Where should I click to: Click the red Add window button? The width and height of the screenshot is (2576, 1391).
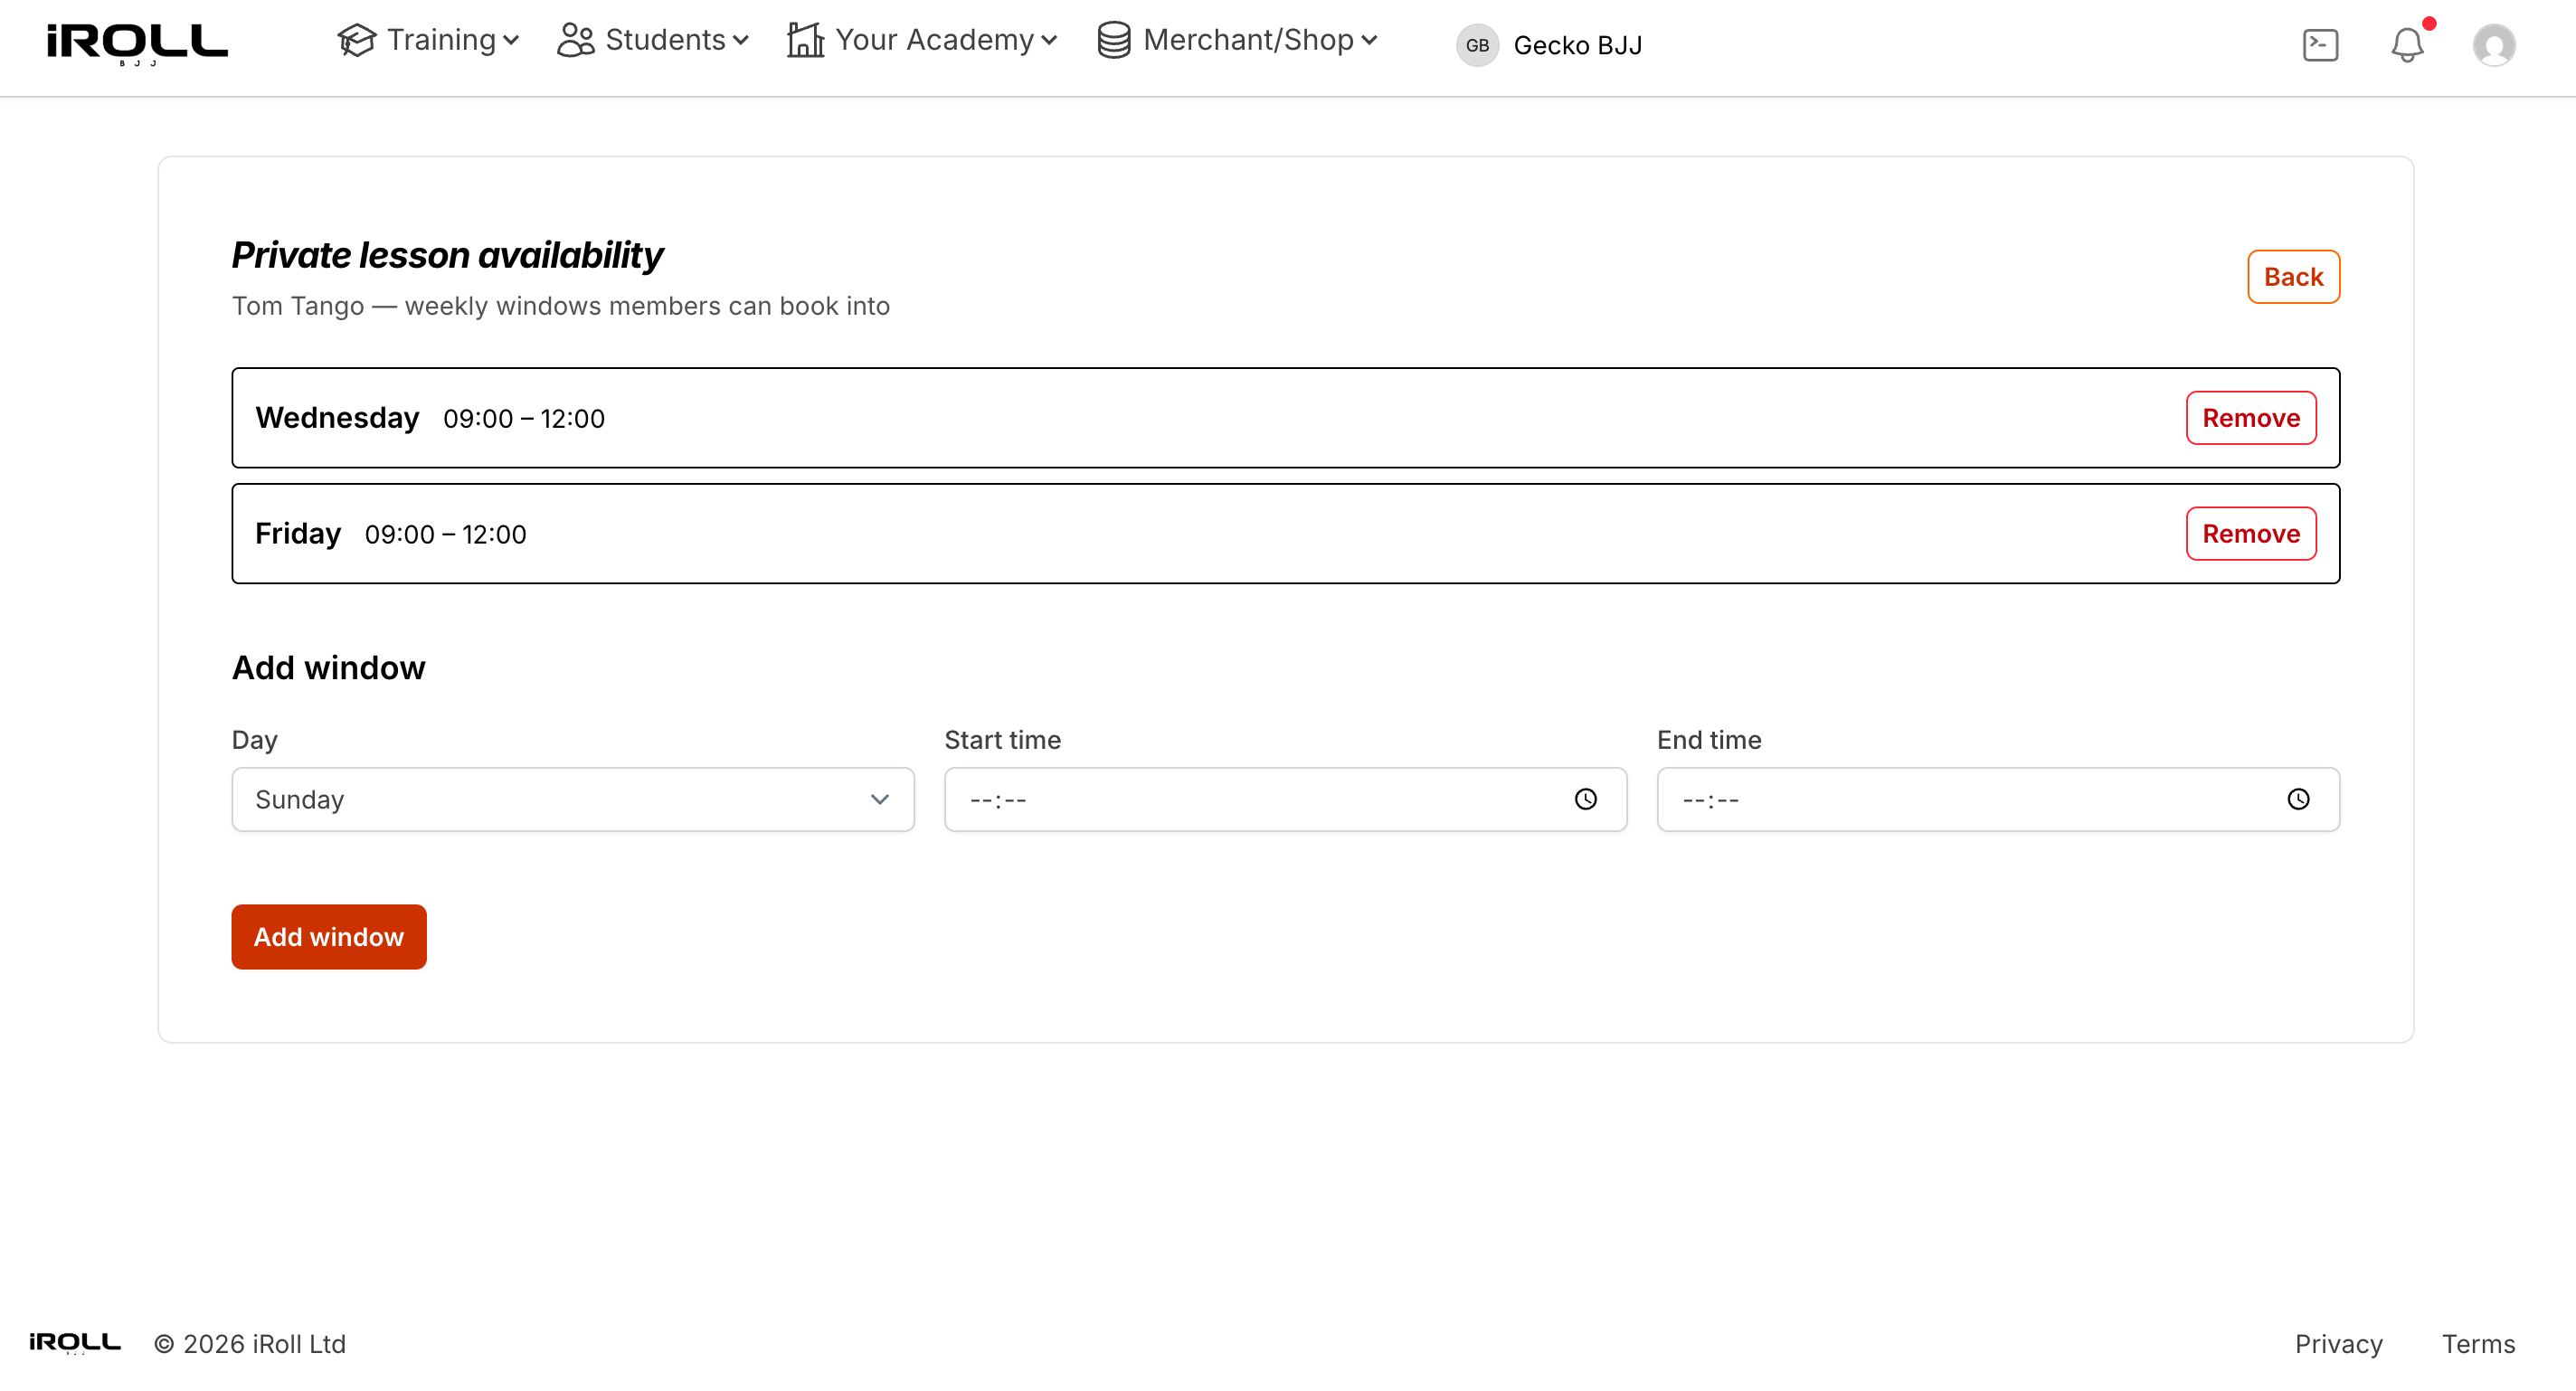click(329, 937)
